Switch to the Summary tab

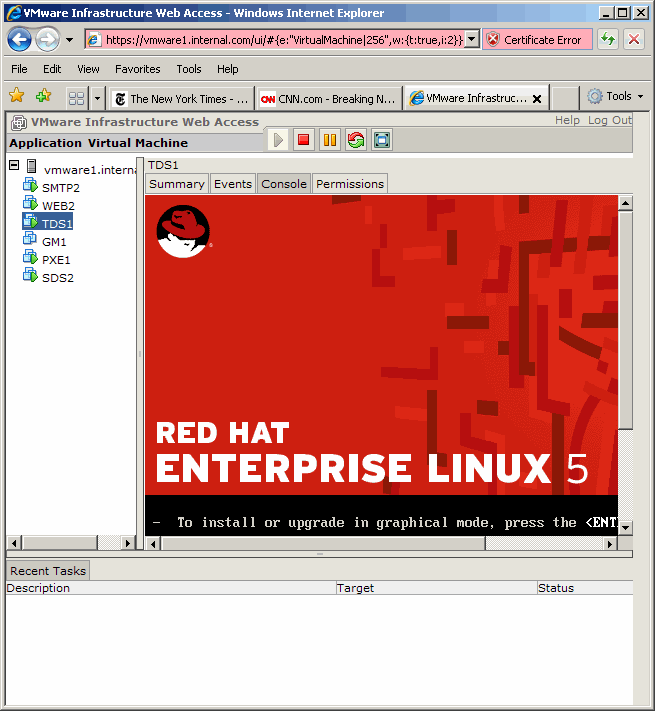pyautogui.click(x=177, y=184)
